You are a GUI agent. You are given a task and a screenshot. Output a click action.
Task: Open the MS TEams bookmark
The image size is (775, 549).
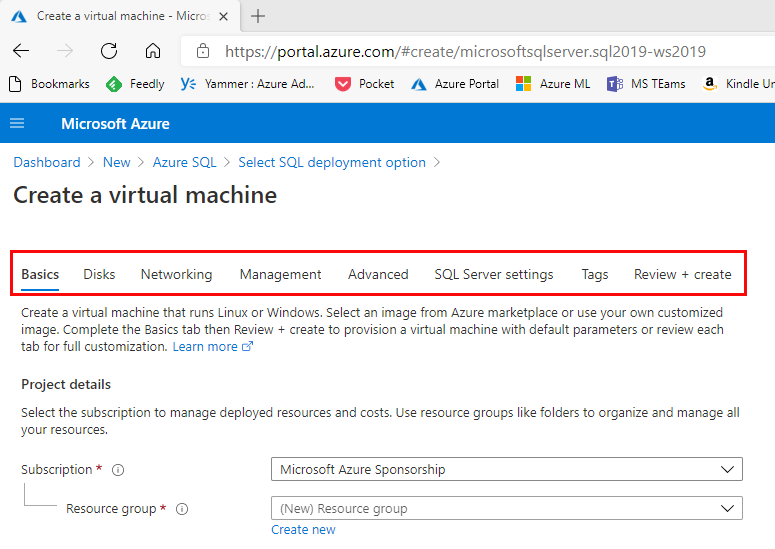click(646, 84)
